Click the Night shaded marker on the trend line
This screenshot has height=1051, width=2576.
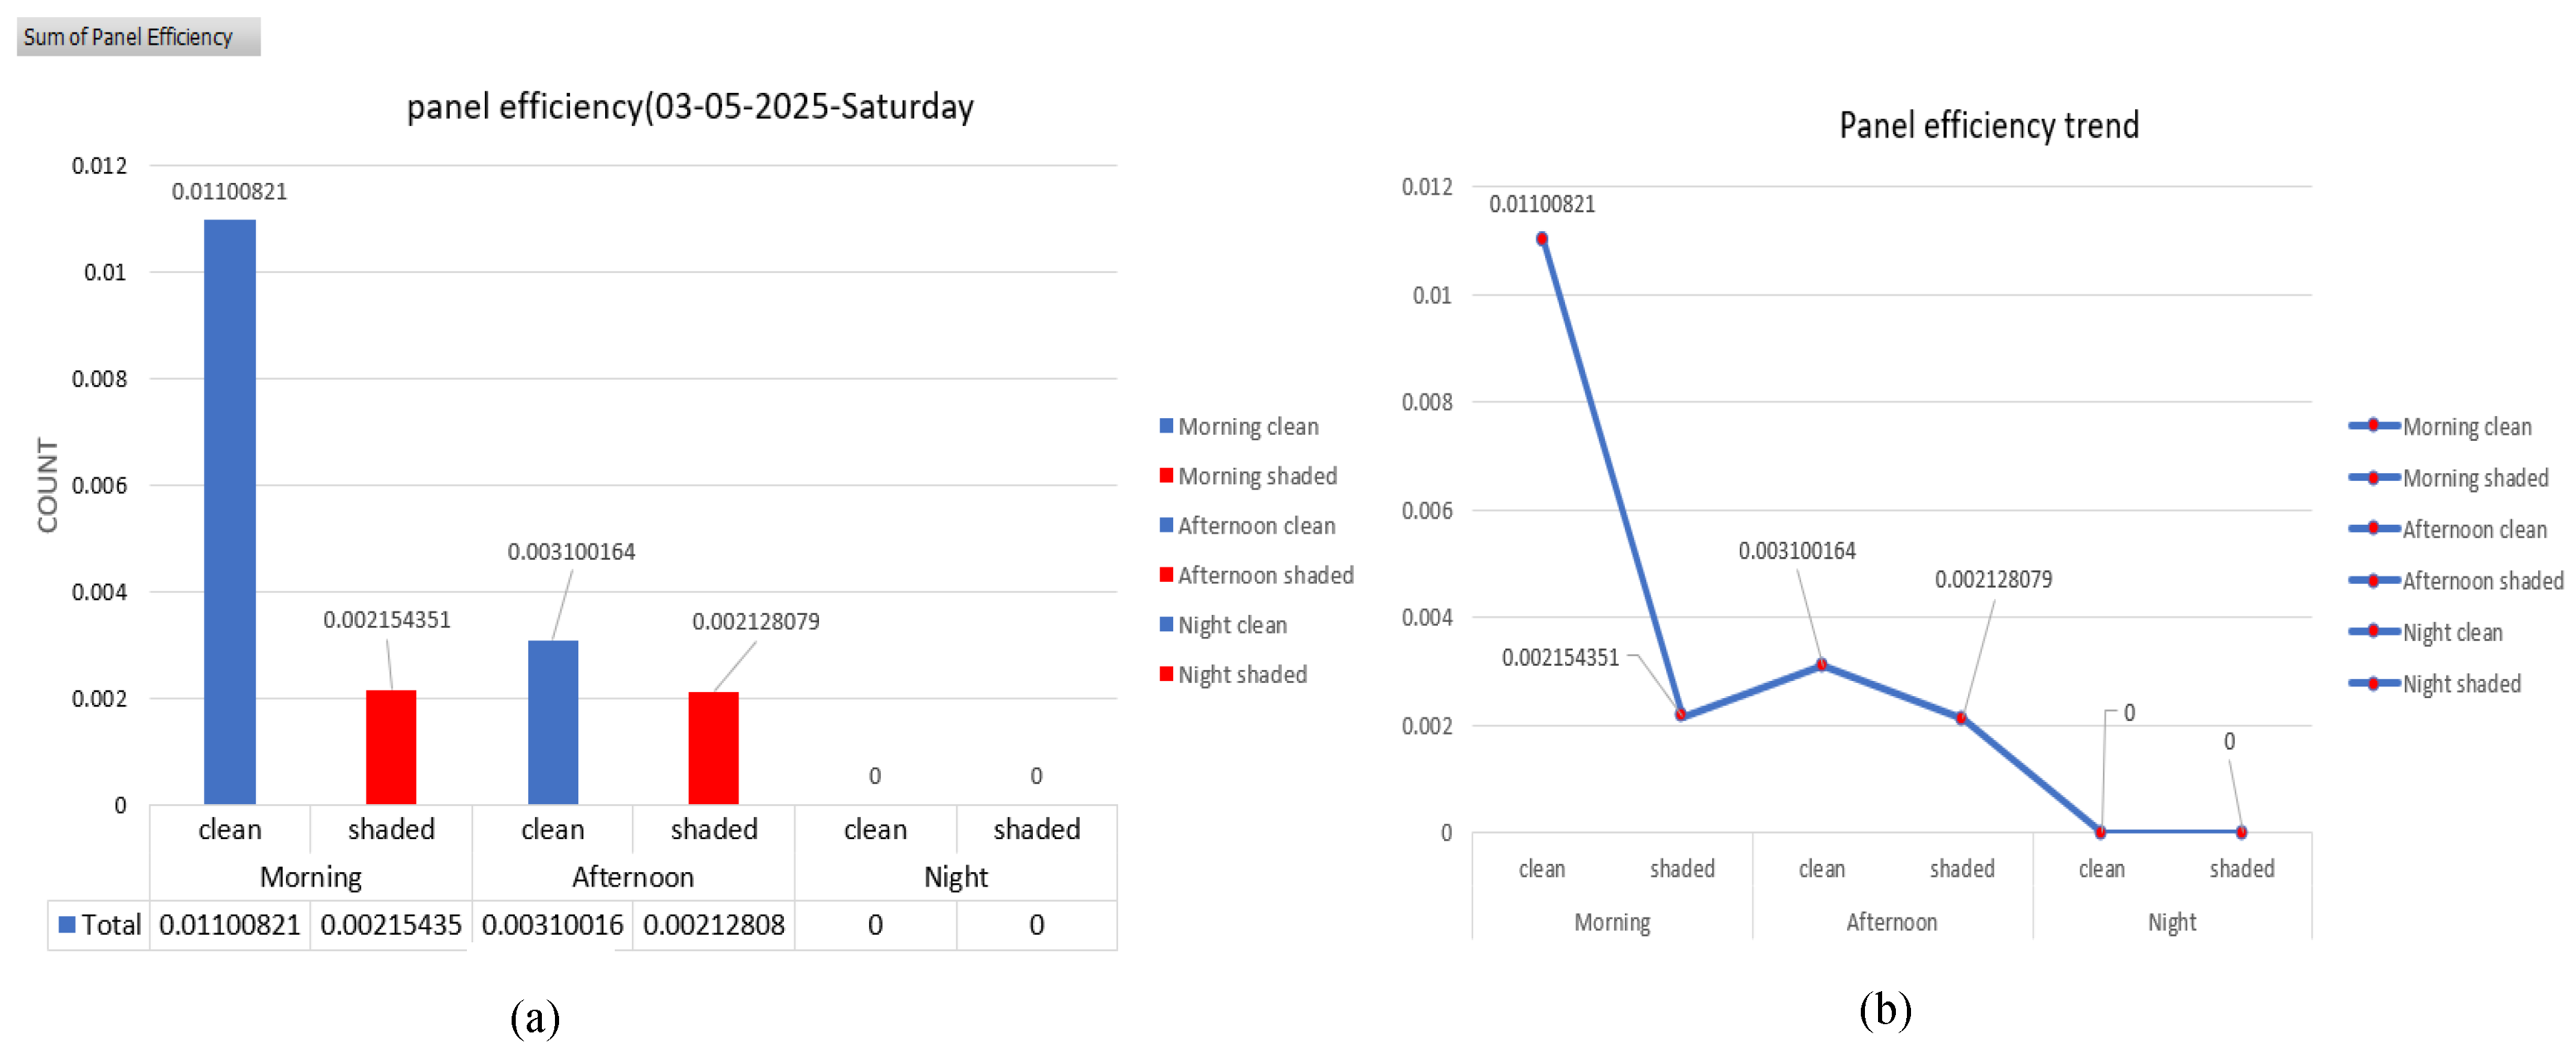tap(2241, 832)
